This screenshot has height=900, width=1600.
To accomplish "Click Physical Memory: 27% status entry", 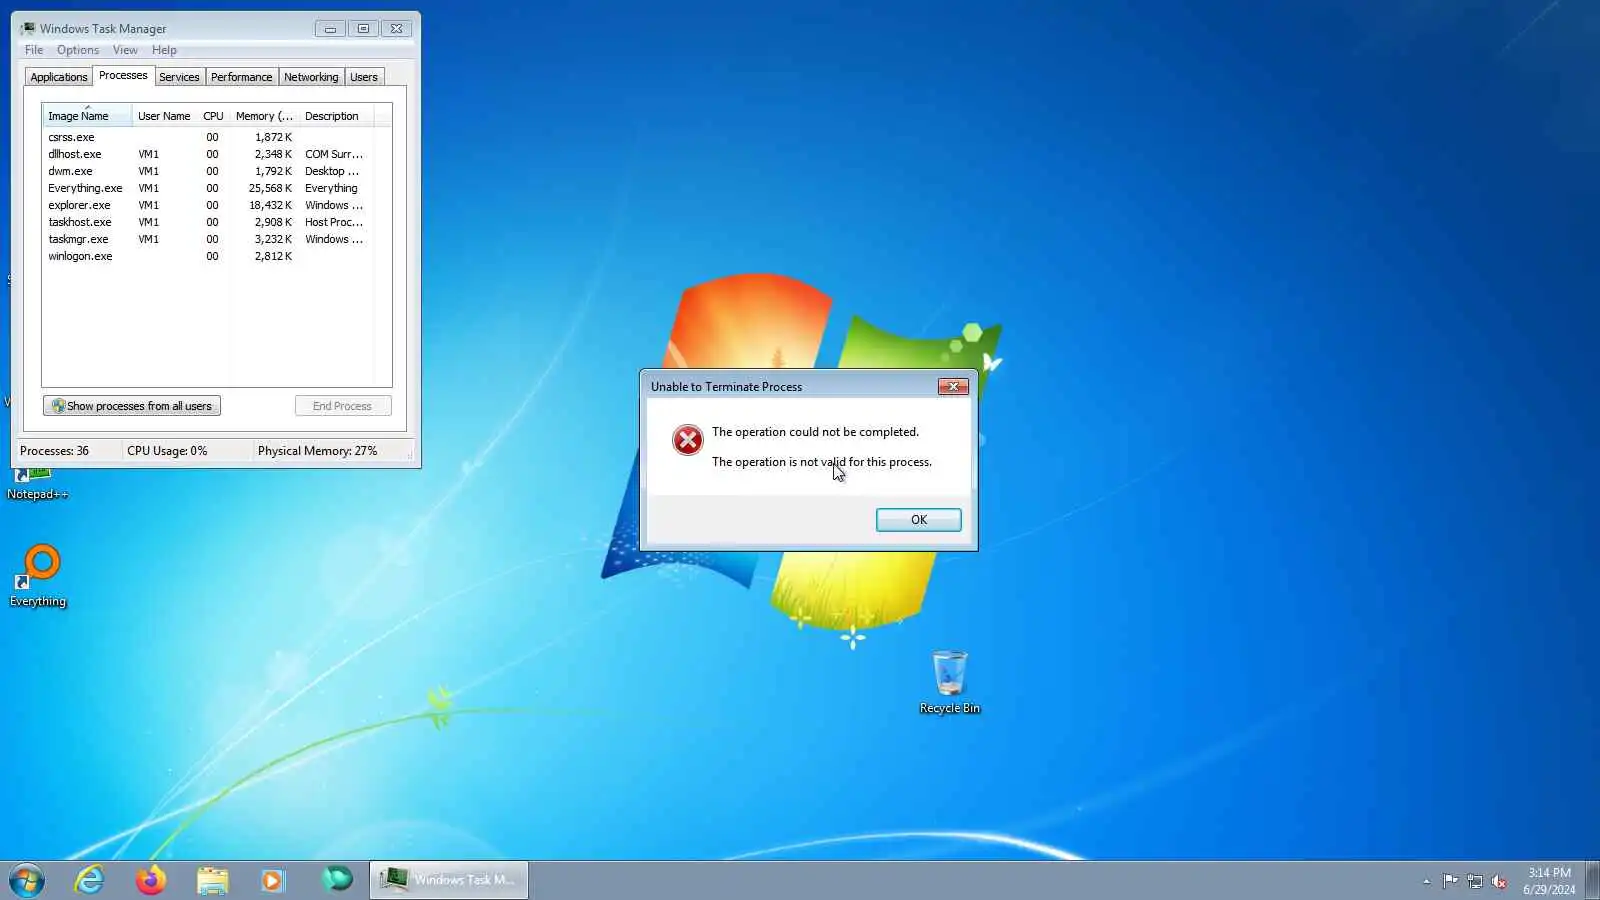I will point(317,451).
